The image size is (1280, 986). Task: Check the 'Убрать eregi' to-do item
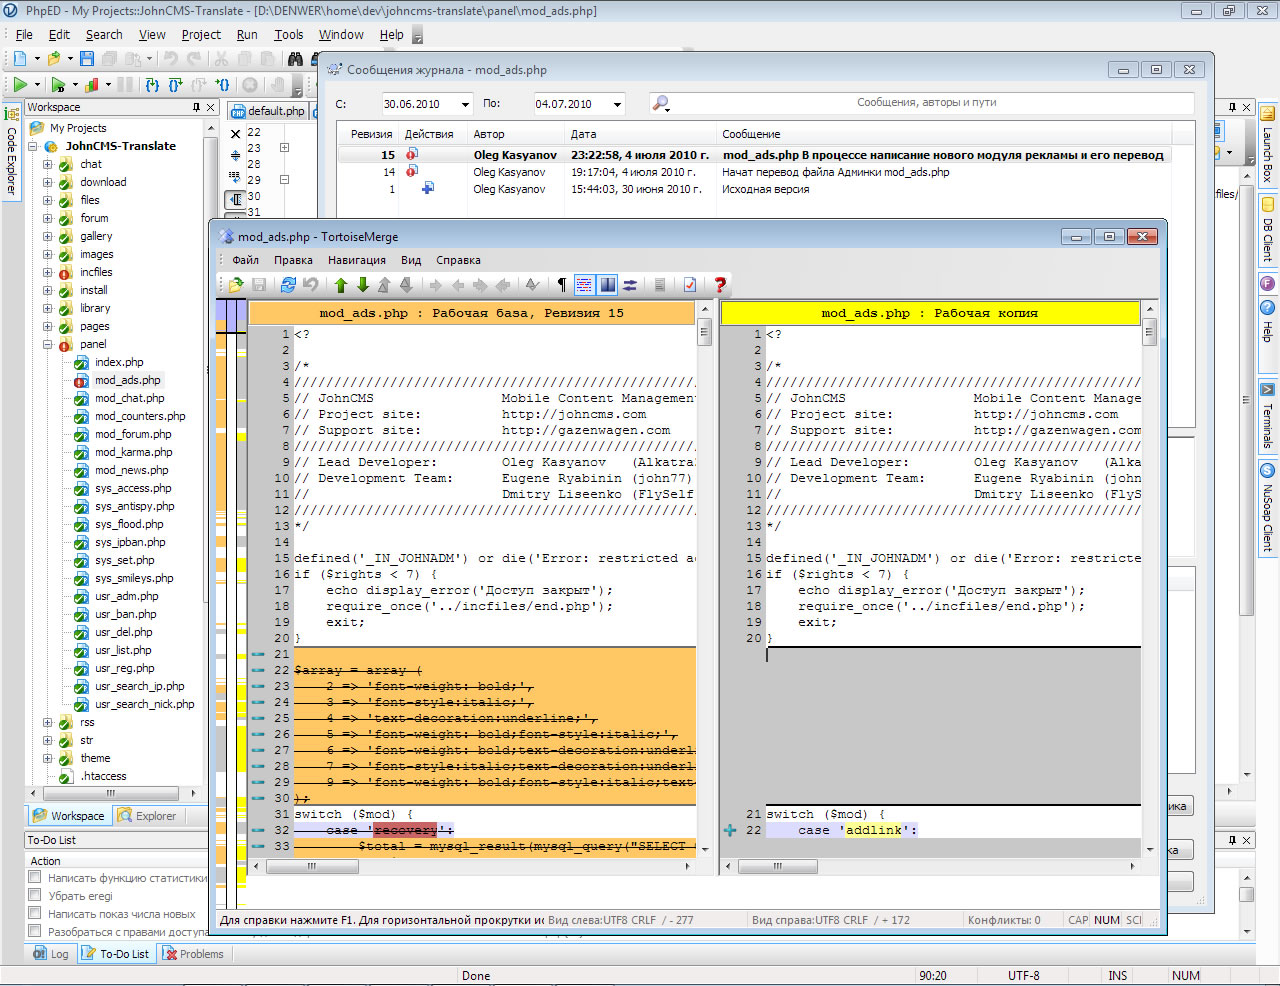[35, 896]
